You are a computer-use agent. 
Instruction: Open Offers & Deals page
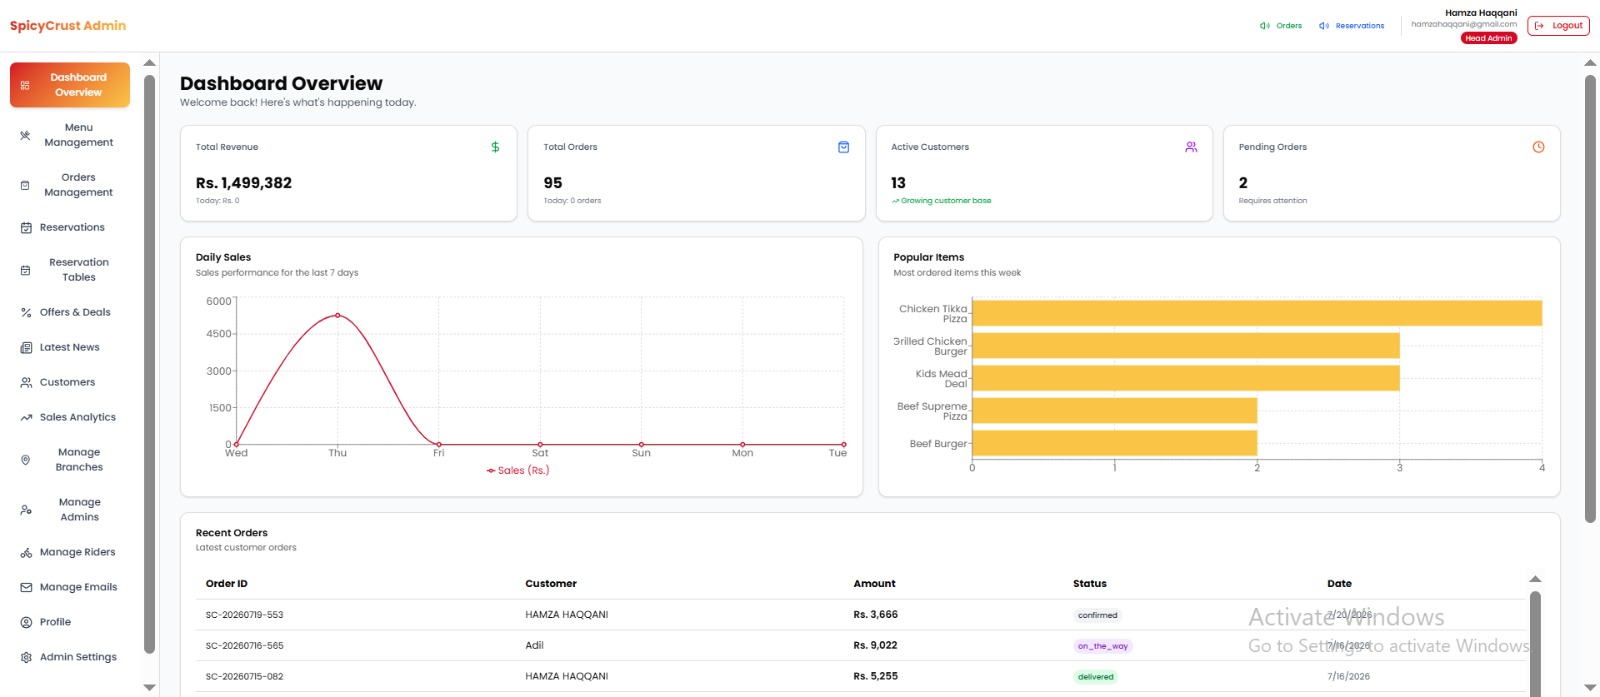click(70, 313)
